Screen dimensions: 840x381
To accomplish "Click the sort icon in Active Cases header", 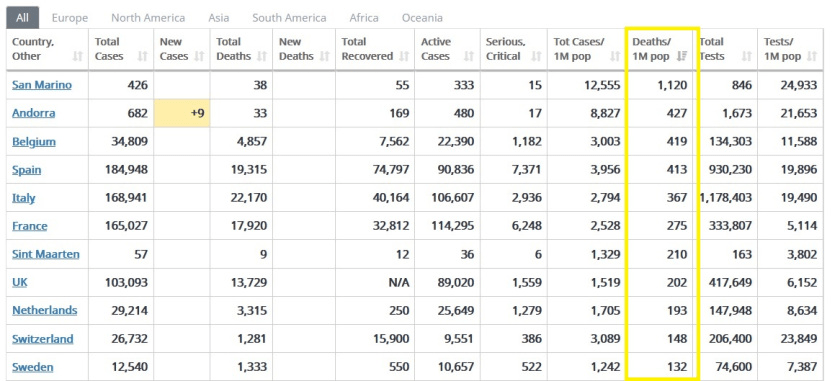I will (x=469, y=56).
